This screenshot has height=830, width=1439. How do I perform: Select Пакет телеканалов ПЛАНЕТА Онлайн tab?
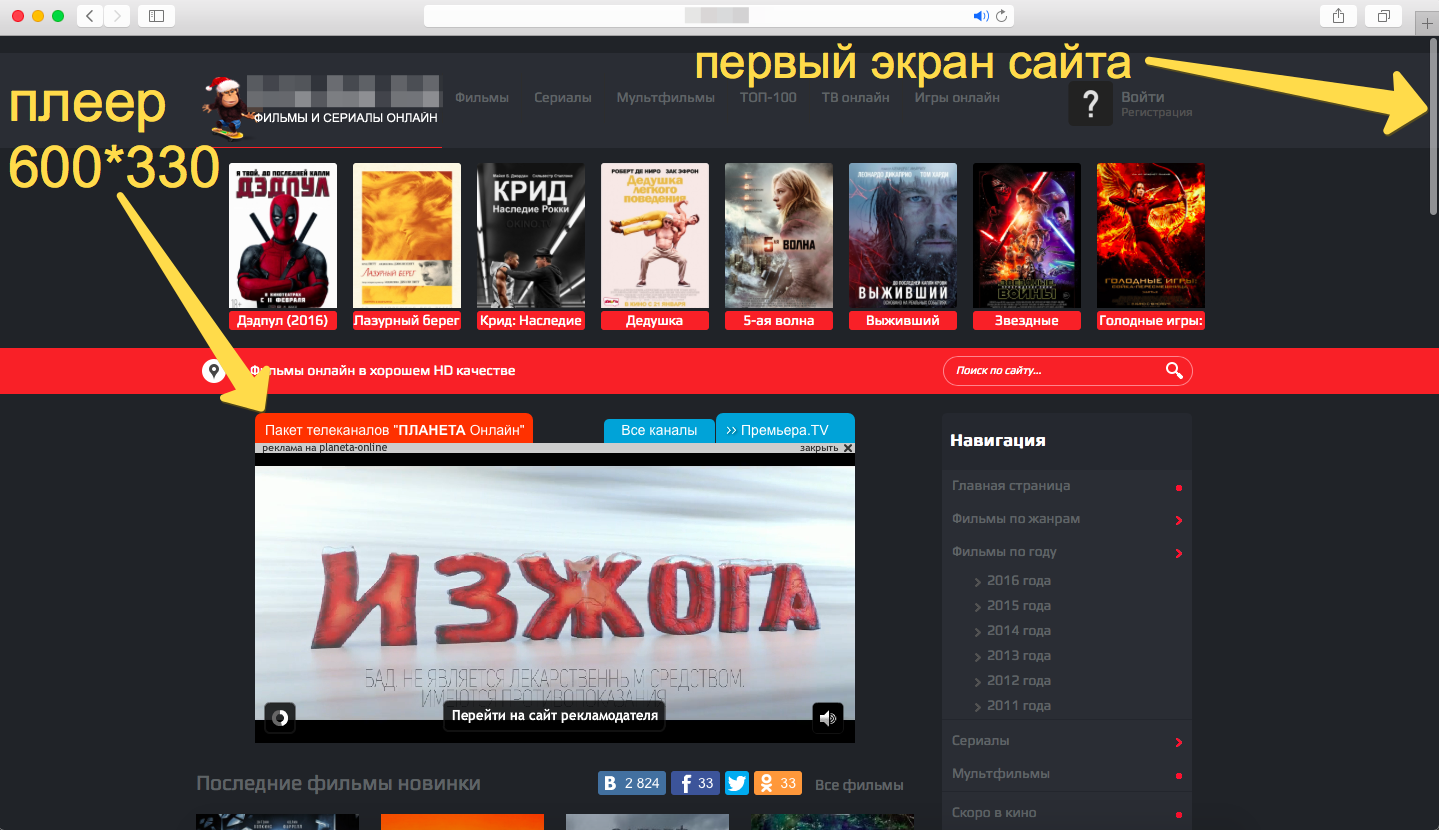pyautogui.click(x=394, y=429)
